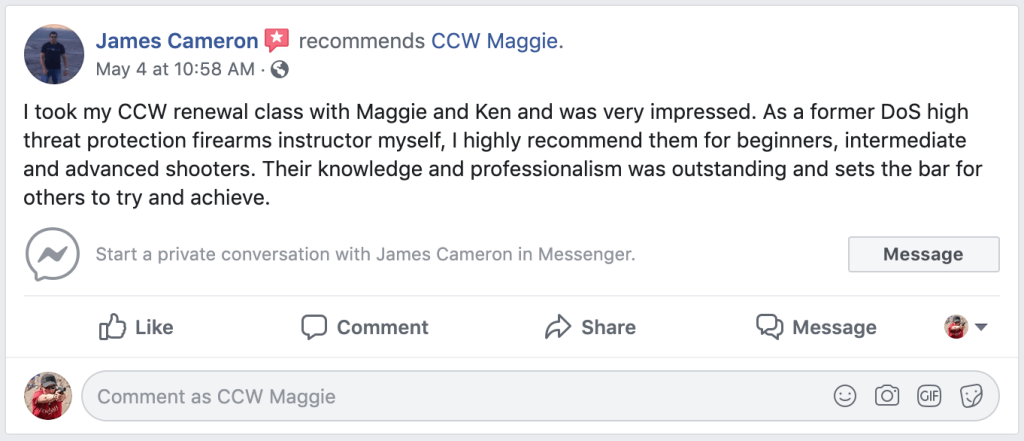1024x441 pixels.
Task: Open the sticker picker
Action: [970, 396]
